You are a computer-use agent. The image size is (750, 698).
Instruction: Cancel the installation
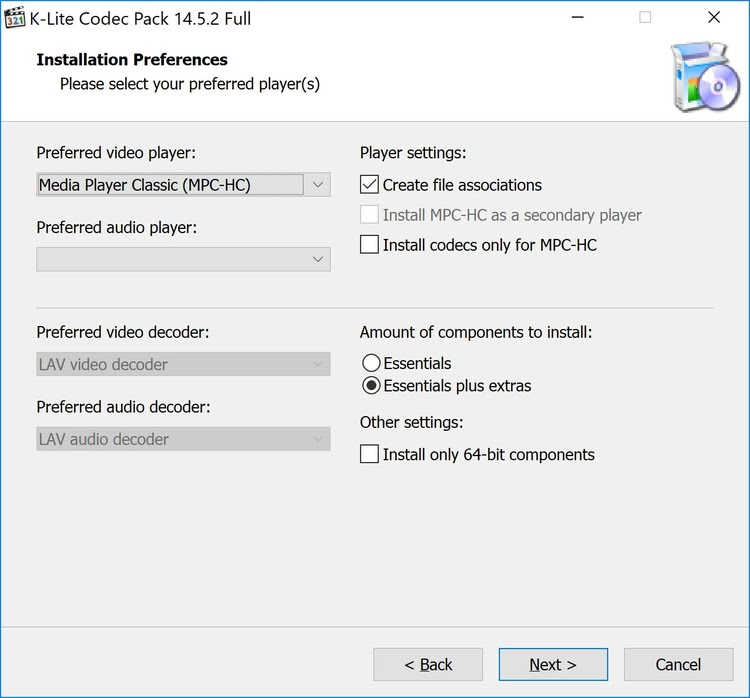(x=679, y=665)
